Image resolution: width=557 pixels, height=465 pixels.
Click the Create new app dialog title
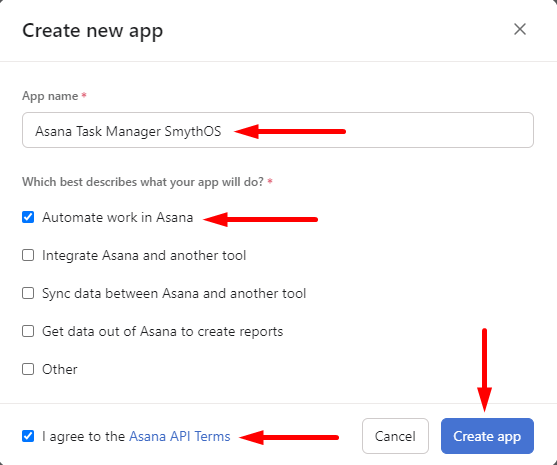click(x=92, y=31)
